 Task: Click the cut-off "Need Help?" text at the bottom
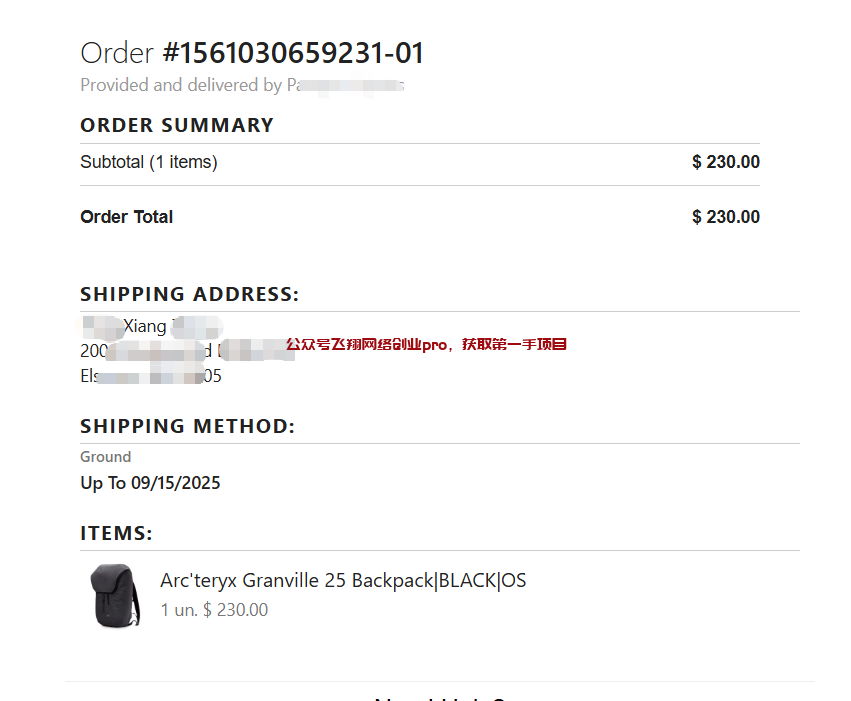coord(440,697)
